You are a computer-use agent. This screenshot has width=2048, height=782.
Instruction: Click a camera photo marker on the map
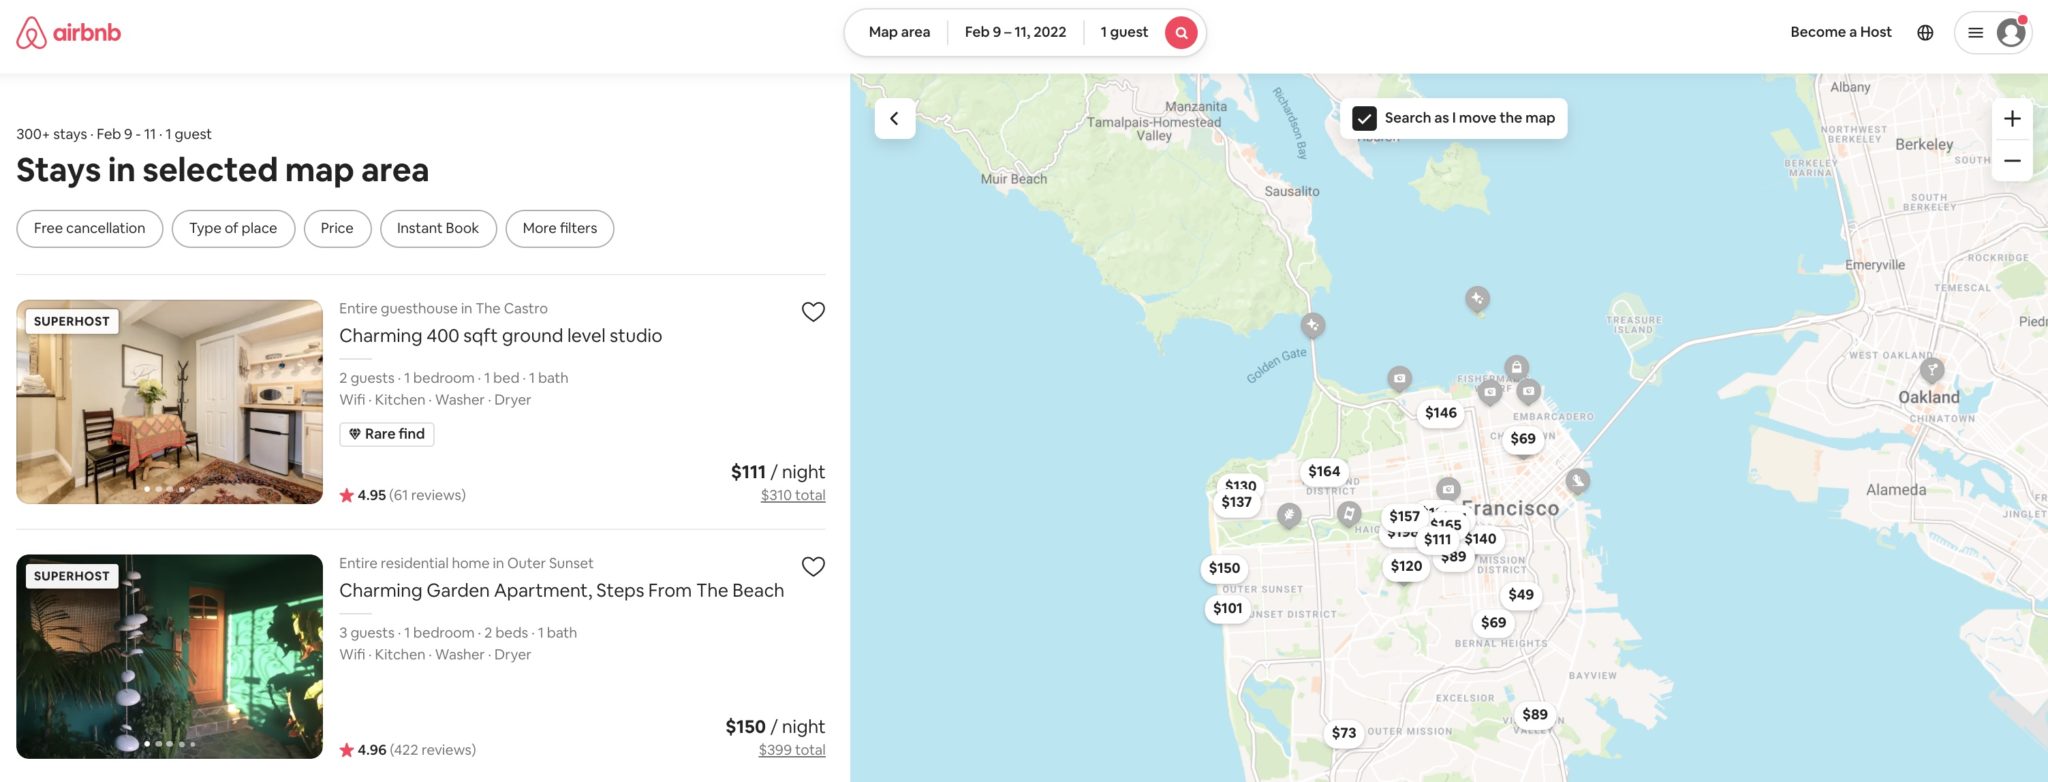(1400, 378)
